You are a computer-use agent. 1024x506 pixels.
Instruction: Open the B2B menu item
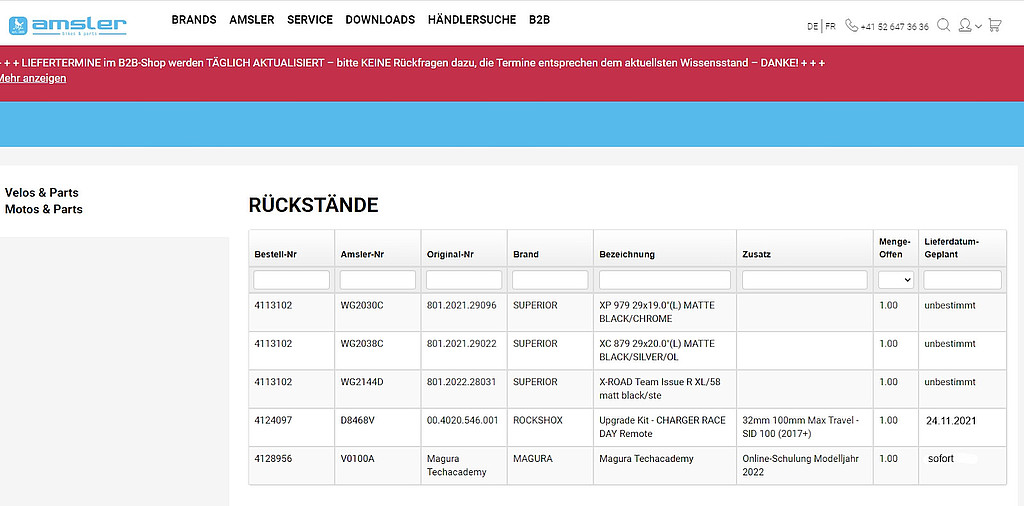[x=539, y=20]
